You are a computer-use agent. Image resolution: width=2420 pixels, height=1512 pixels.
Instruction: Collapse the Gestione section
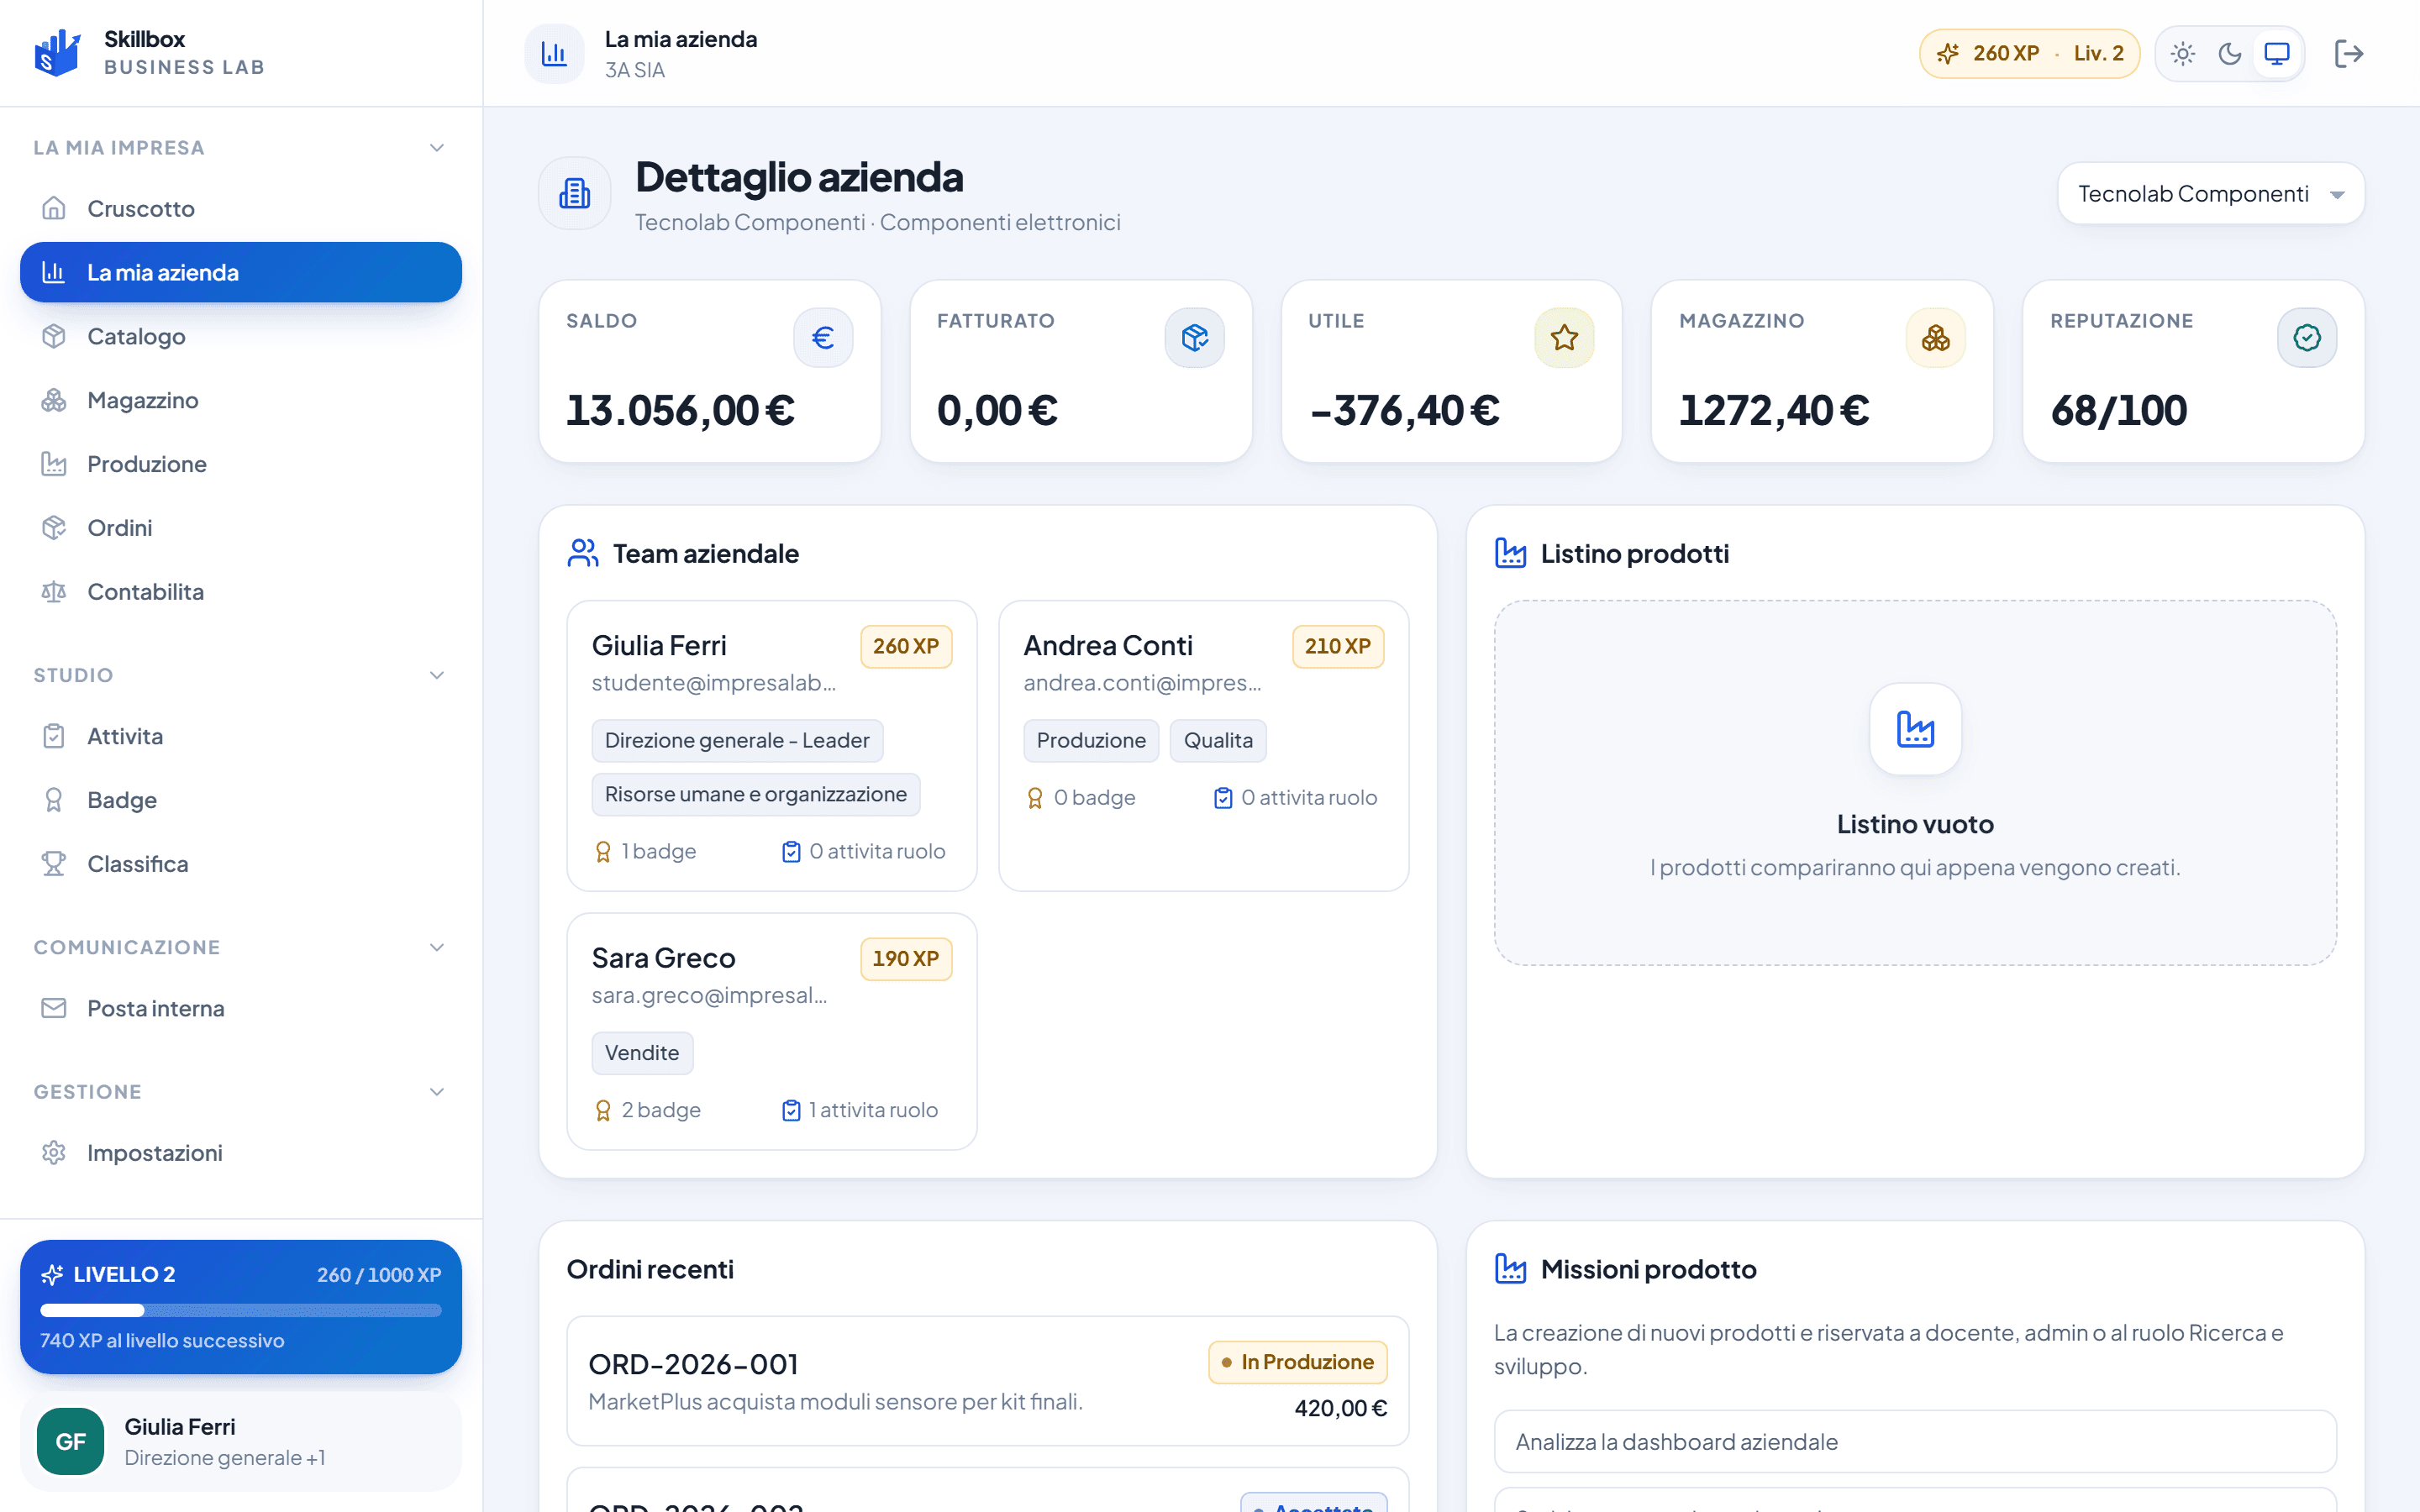click(x=437, y=1092)
